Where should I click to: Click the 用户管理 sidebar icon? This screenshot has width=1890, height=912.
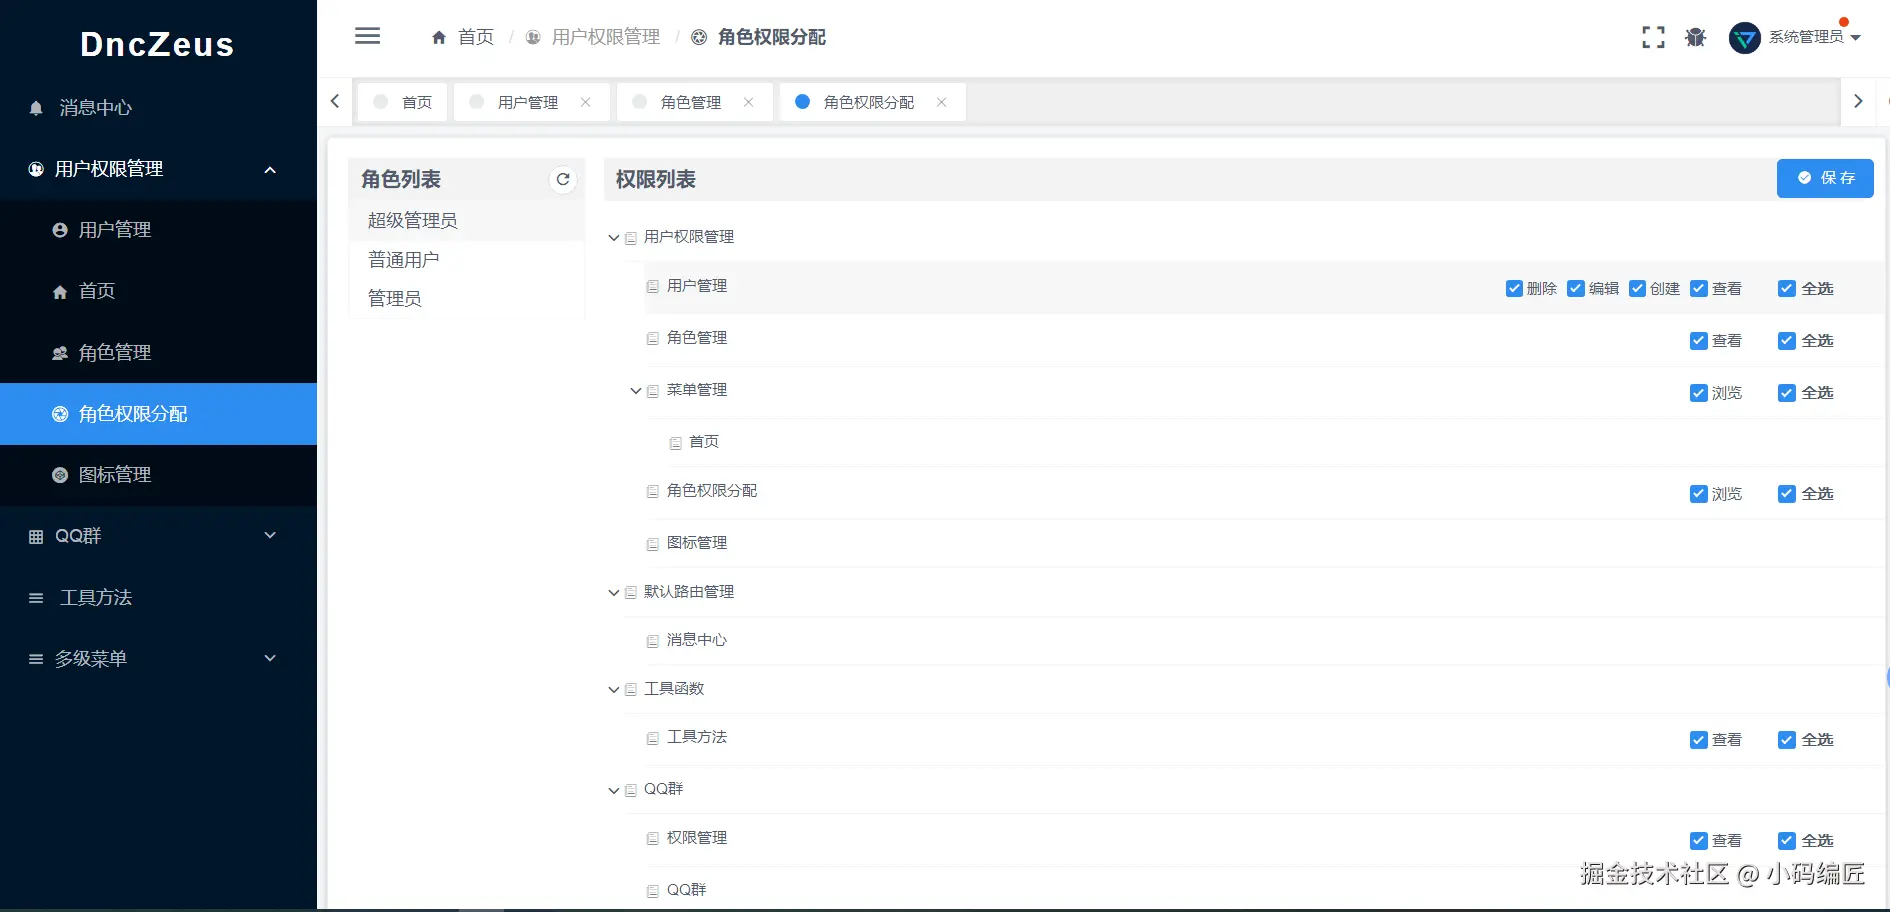60,230
